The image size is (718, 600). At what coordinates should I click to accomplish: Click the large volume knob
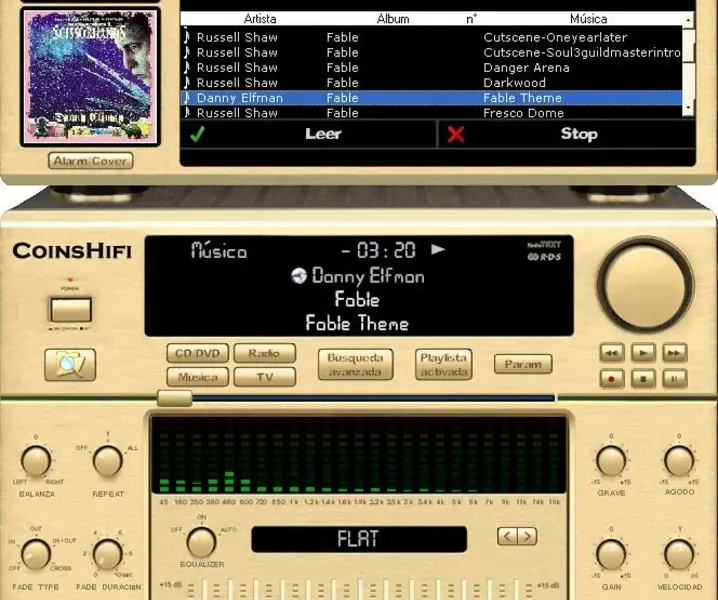[x=645, y=286]
